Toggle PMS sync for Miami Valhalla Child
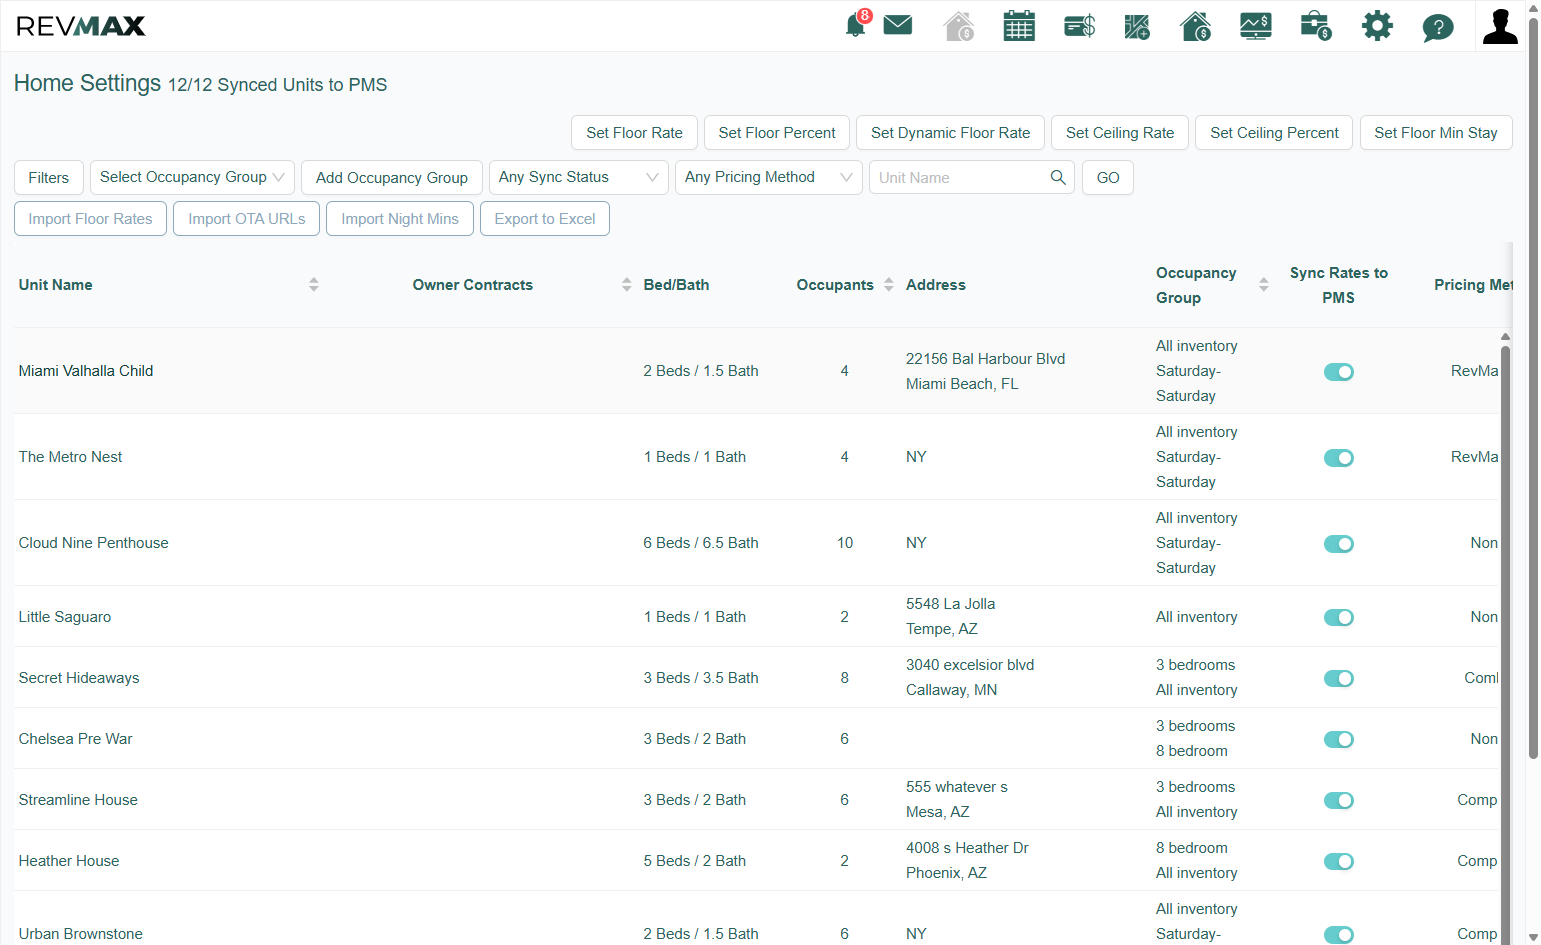Screen dimensions: 1541x945 click(1338, 372)
